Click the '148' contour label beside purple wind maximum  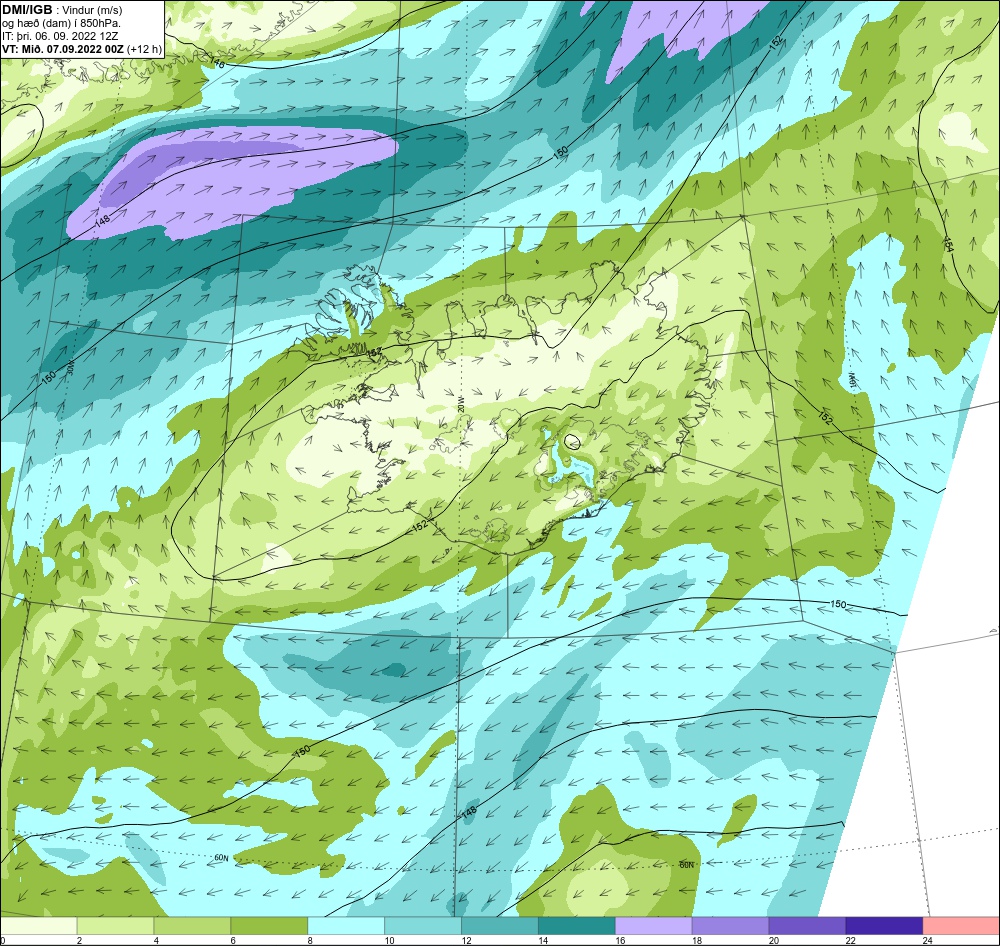[102, 221]
